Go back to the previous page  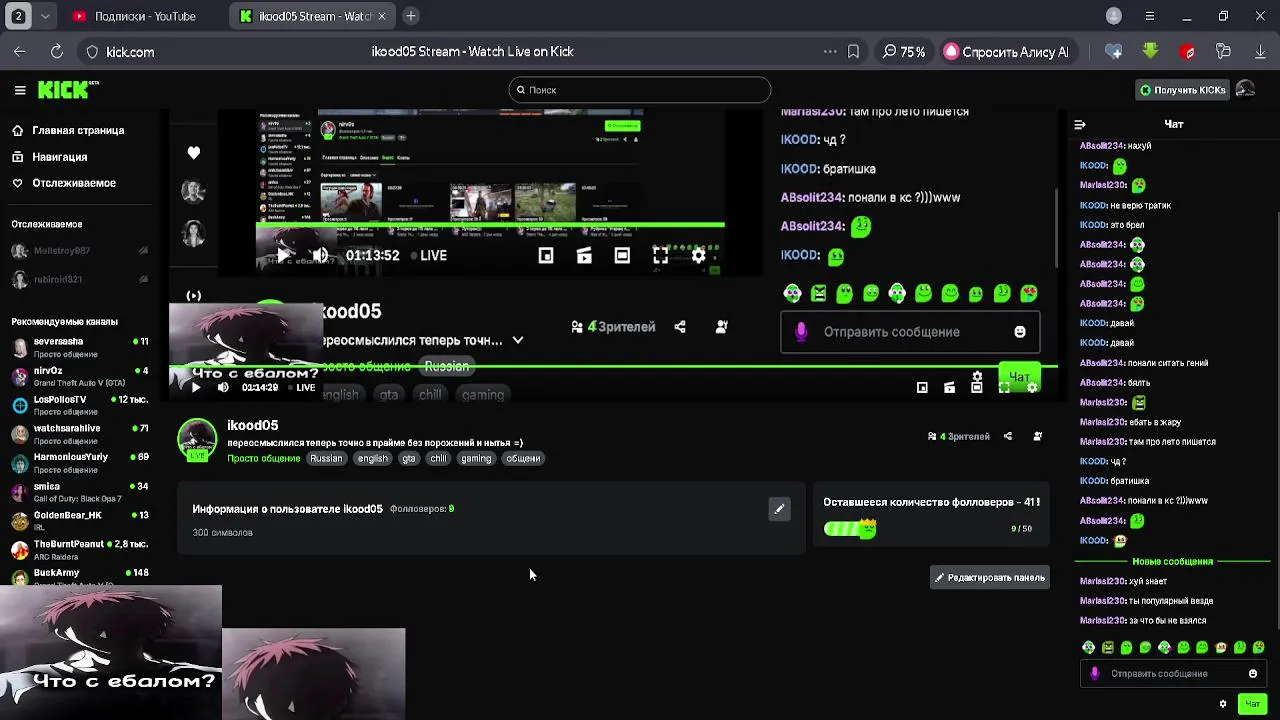20,52
